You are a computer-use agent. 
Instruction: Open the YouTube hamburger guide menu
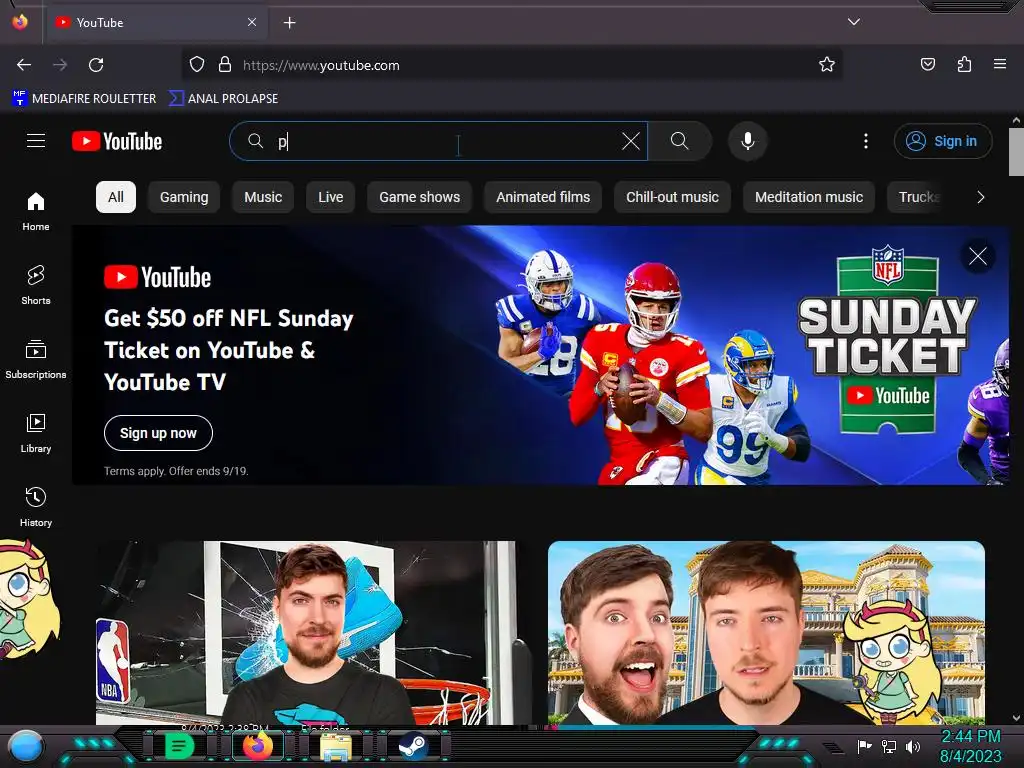coord(36,141)
